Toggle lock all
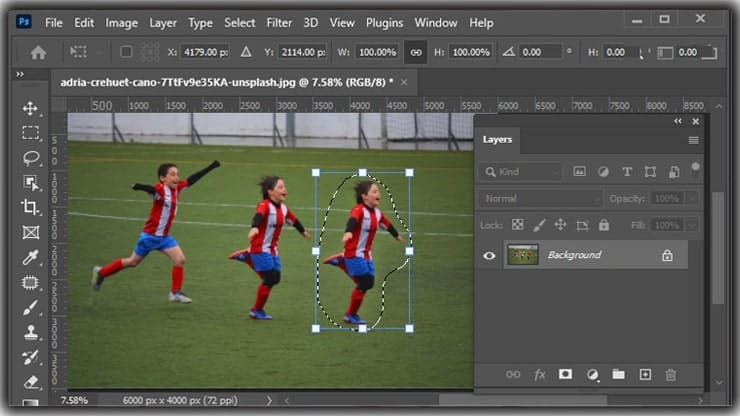 [604, 225]
